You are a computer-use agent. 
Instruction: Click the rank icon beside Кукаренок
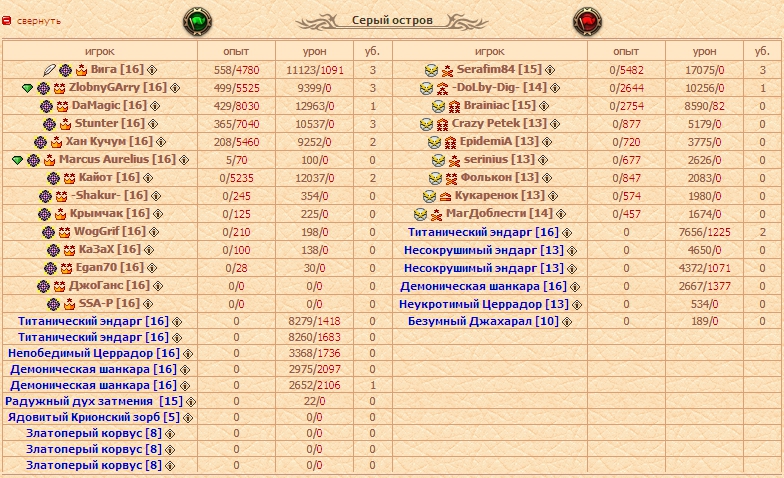click(x=445, y=196)
